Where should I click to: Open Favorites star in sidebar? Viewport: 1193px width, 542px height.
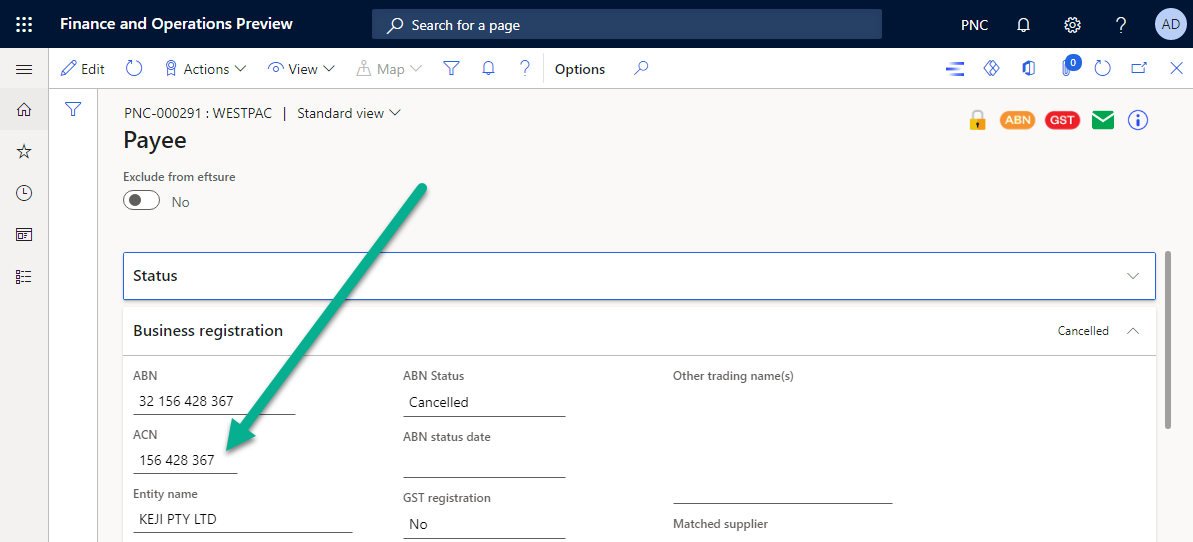pos(24,151)
